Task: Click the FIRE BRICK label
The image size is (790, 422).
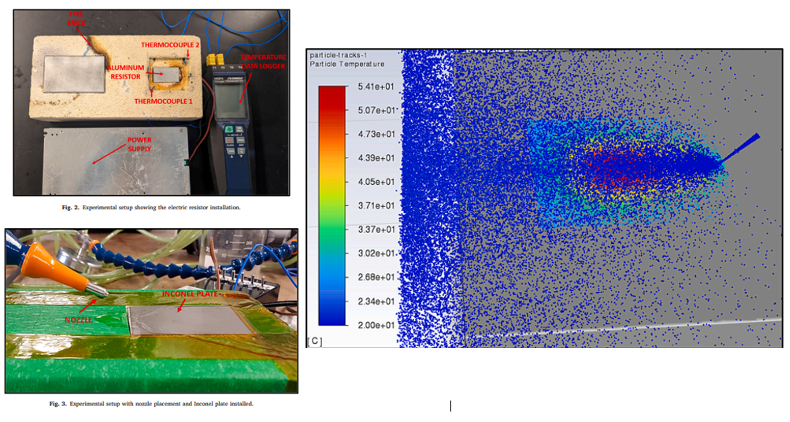Action: 77,22
